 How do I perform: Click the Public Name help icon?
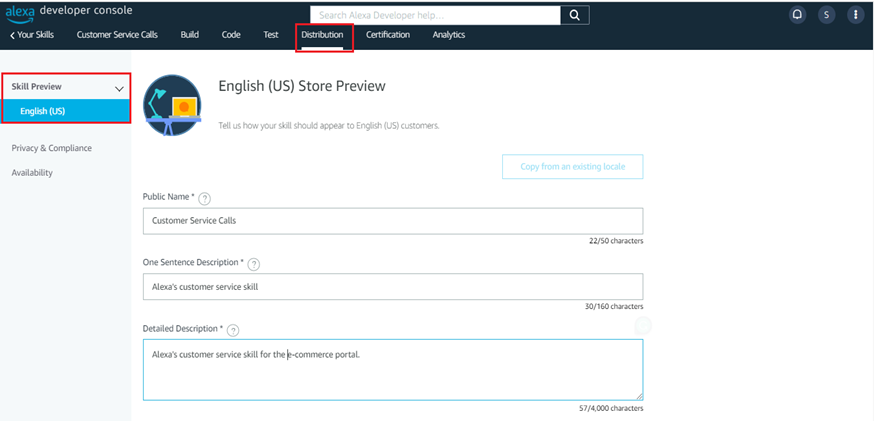point(205,198)
